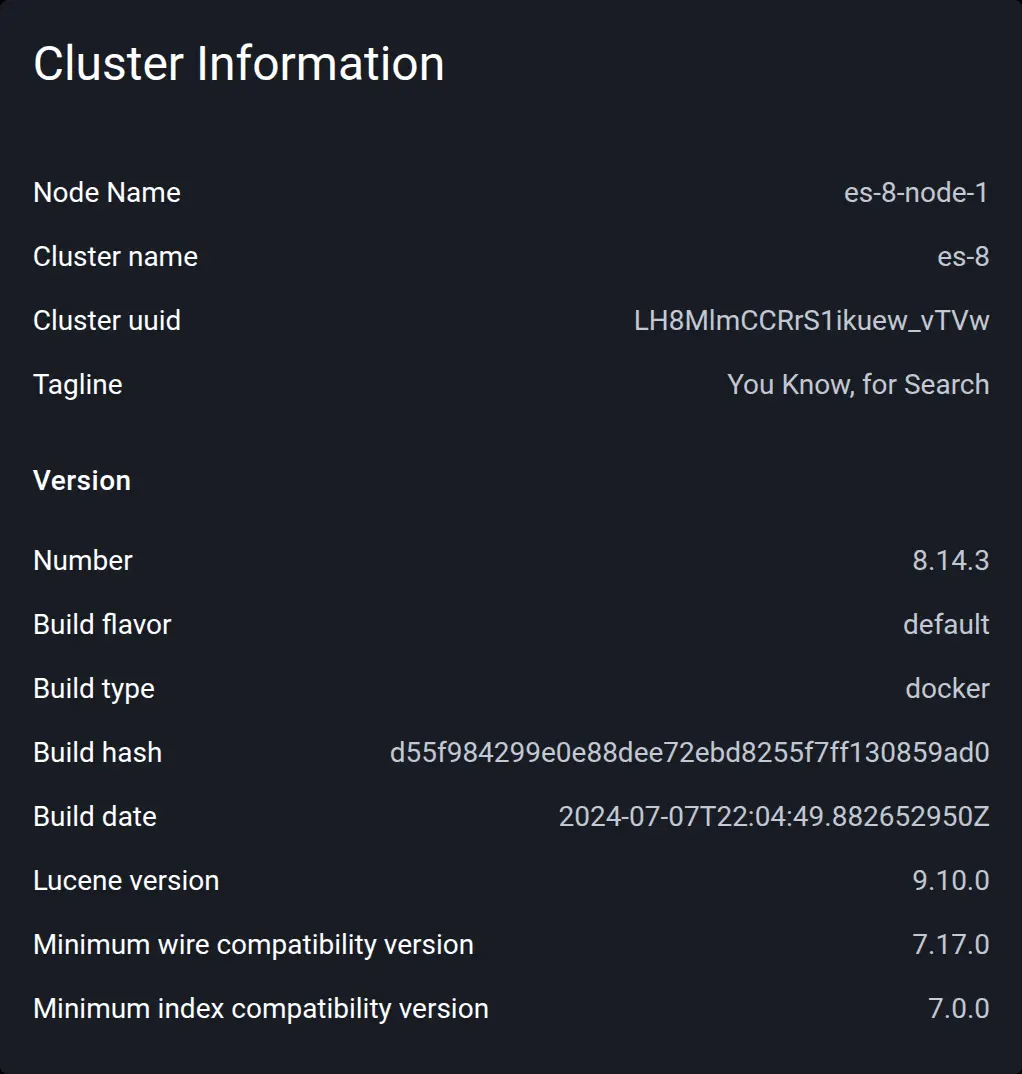The height and width of the screenshot is (1074, 1022).
Task: Select the build type value docker
Action: tap(947, 689)
